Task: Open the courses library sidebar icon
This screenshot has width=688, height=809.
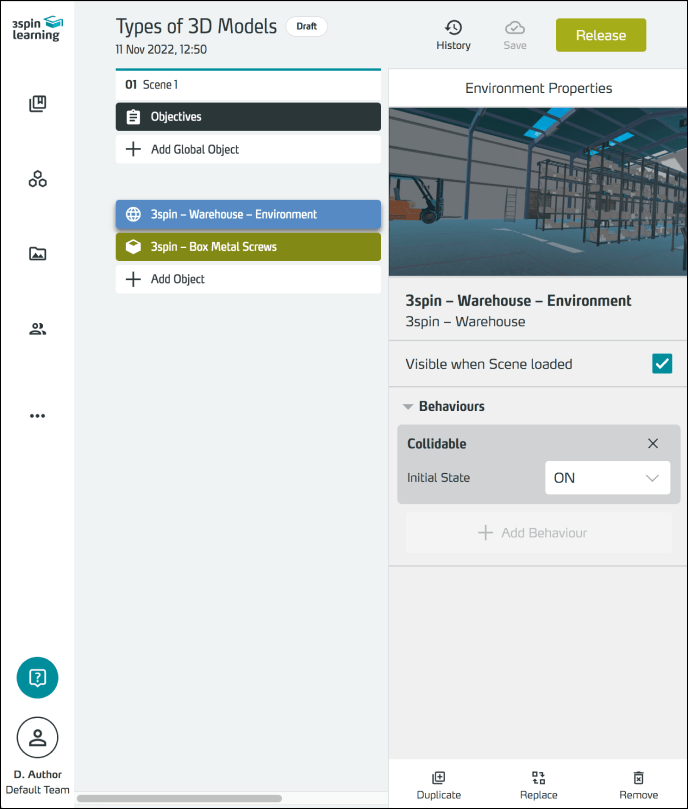Action: click(37, 104)
